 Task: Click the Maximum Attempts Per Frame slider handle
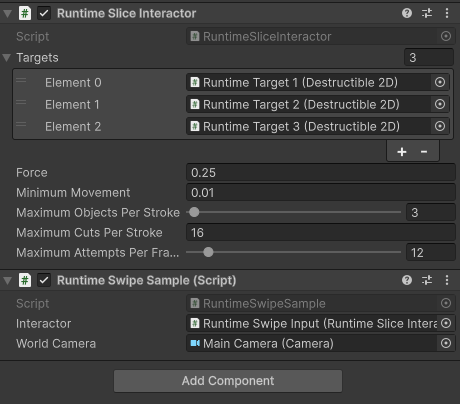coord(208,252)
